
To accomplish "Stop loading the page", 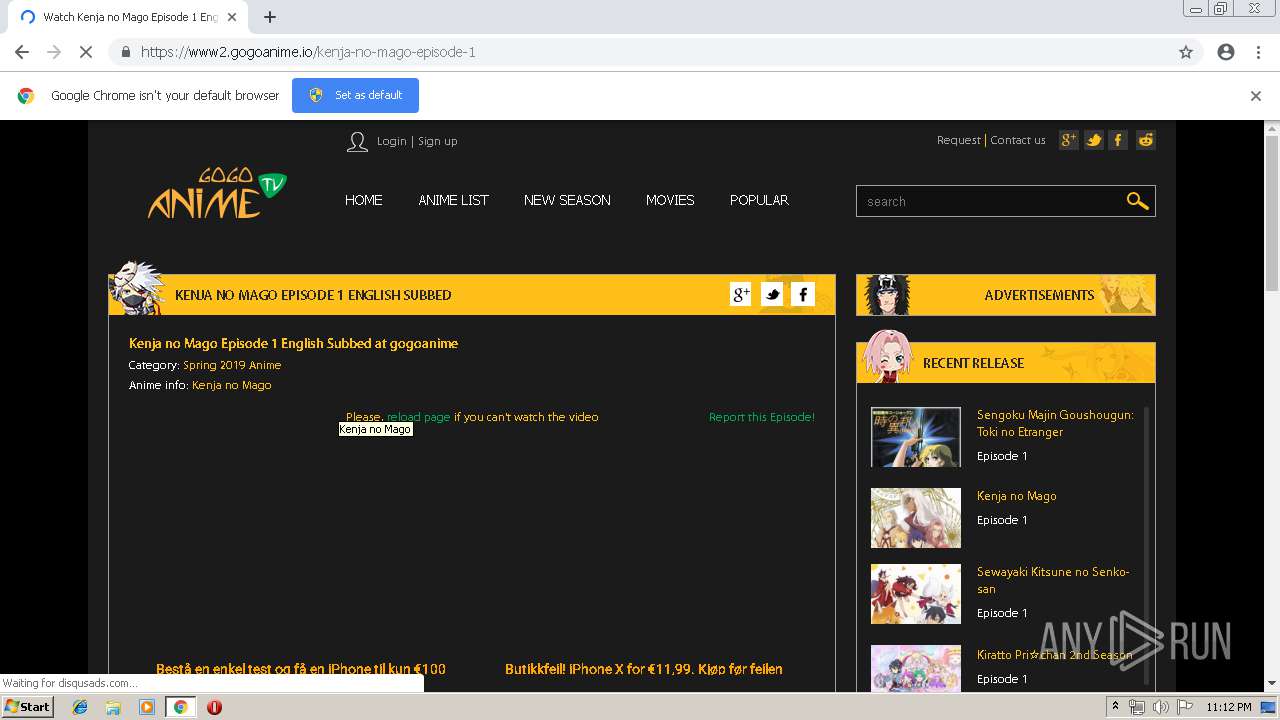I will [86, 52].
